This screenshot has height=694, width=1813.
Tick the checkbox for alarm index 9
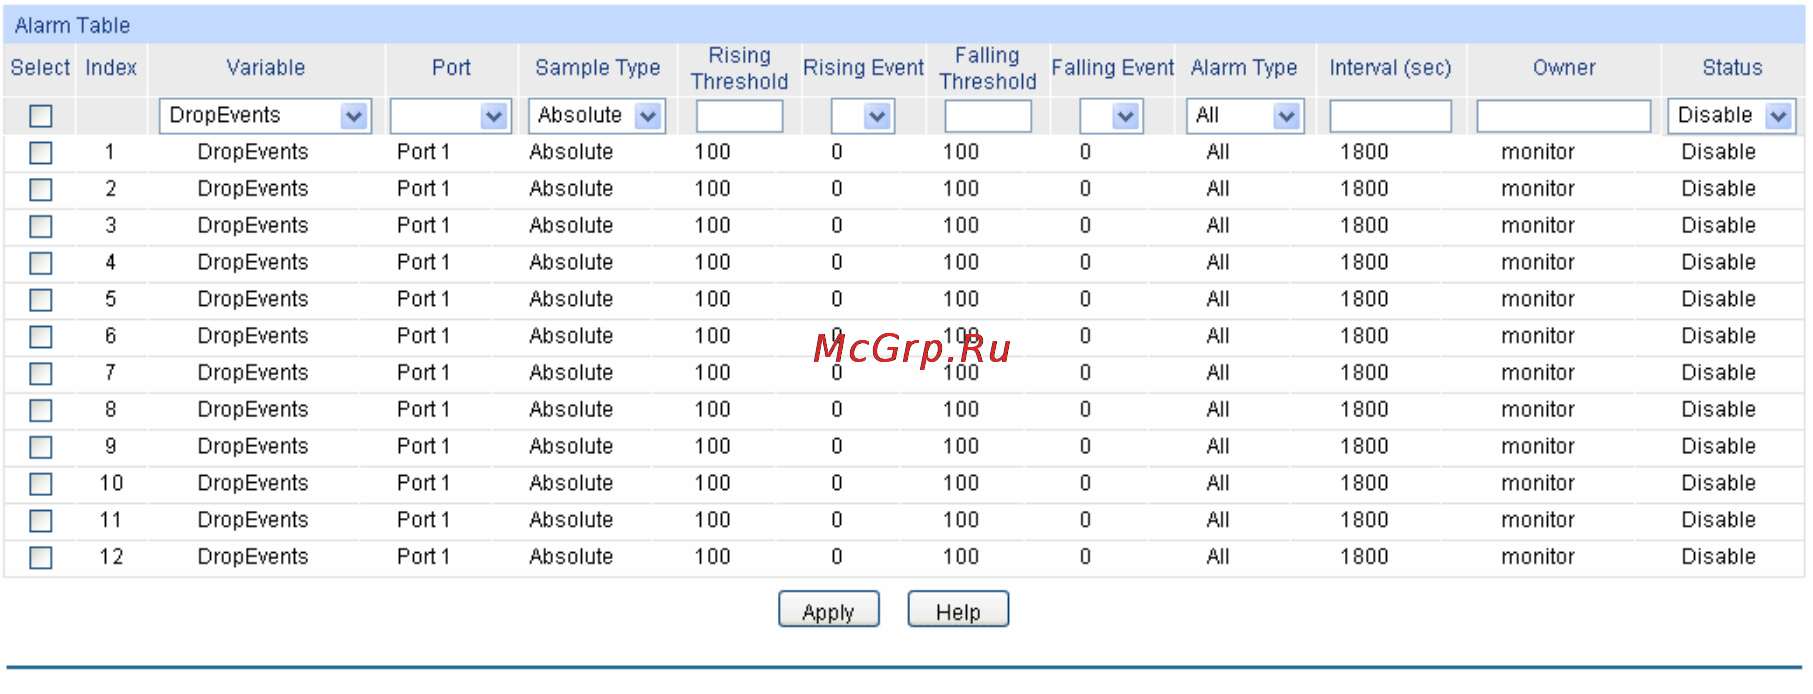tap(41, 447)
